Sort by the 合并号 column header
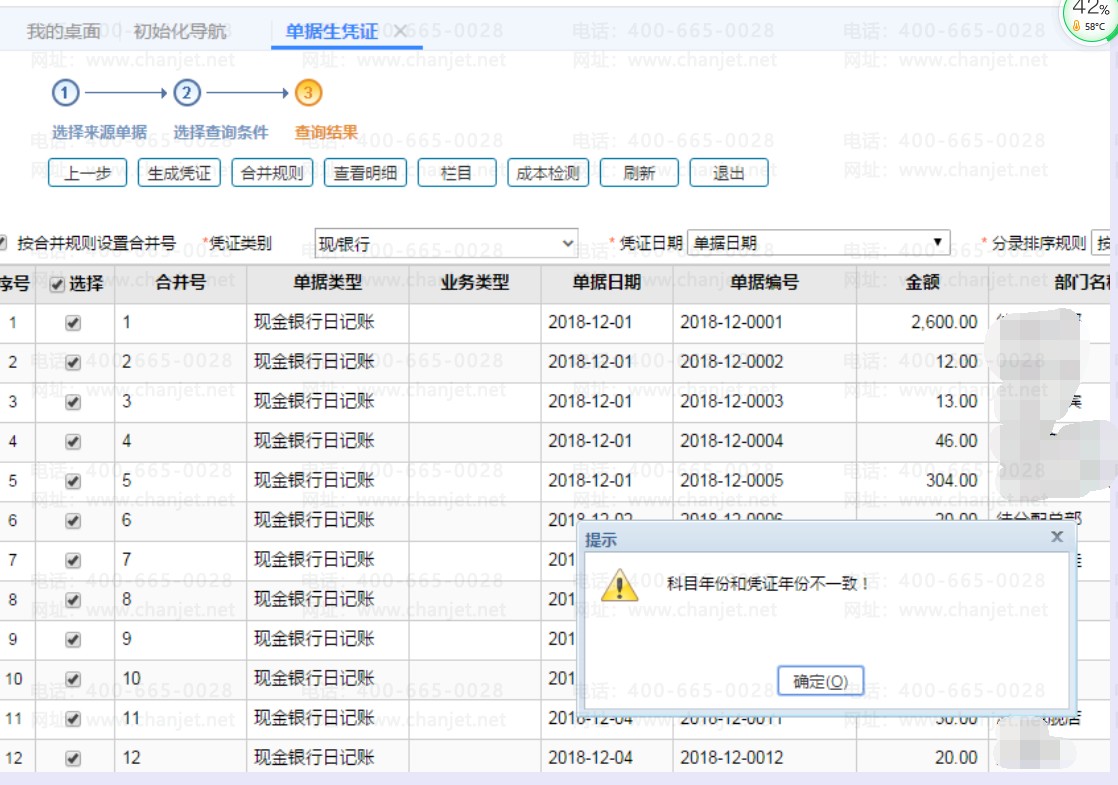This screenshot has height=785, width=1118. tap(180, 283)
